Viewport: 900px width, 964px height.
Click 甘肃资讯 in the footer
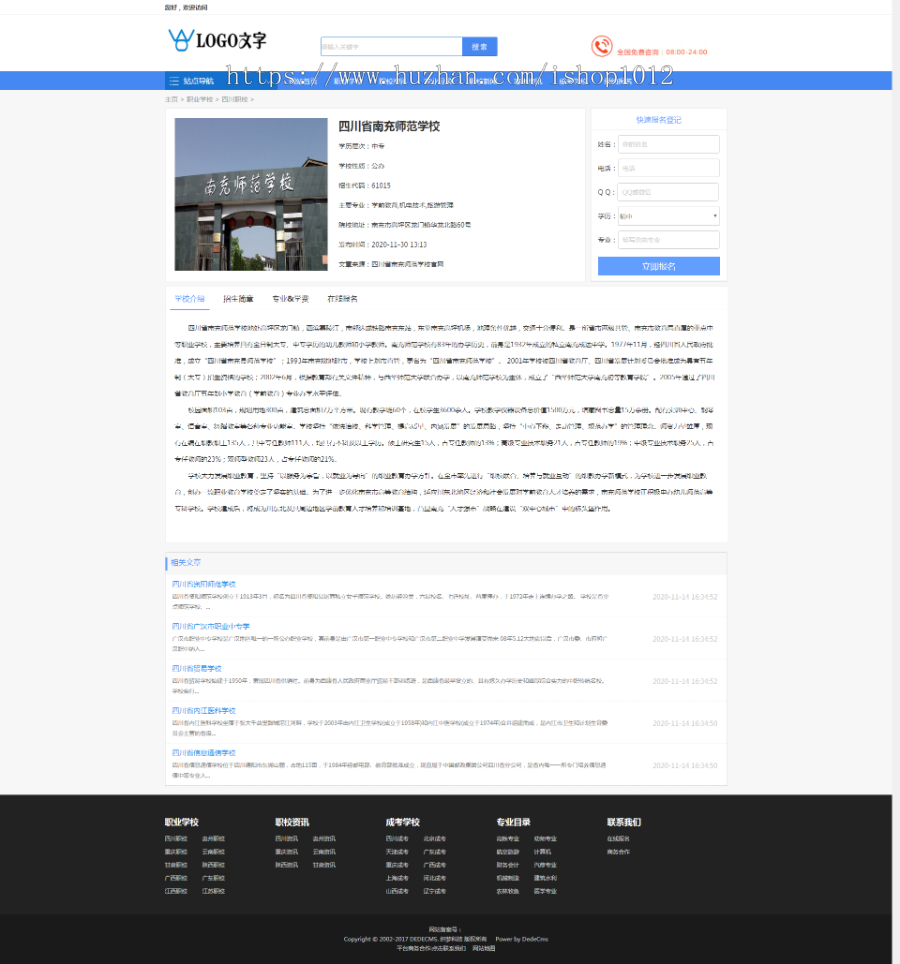(324, 865)
